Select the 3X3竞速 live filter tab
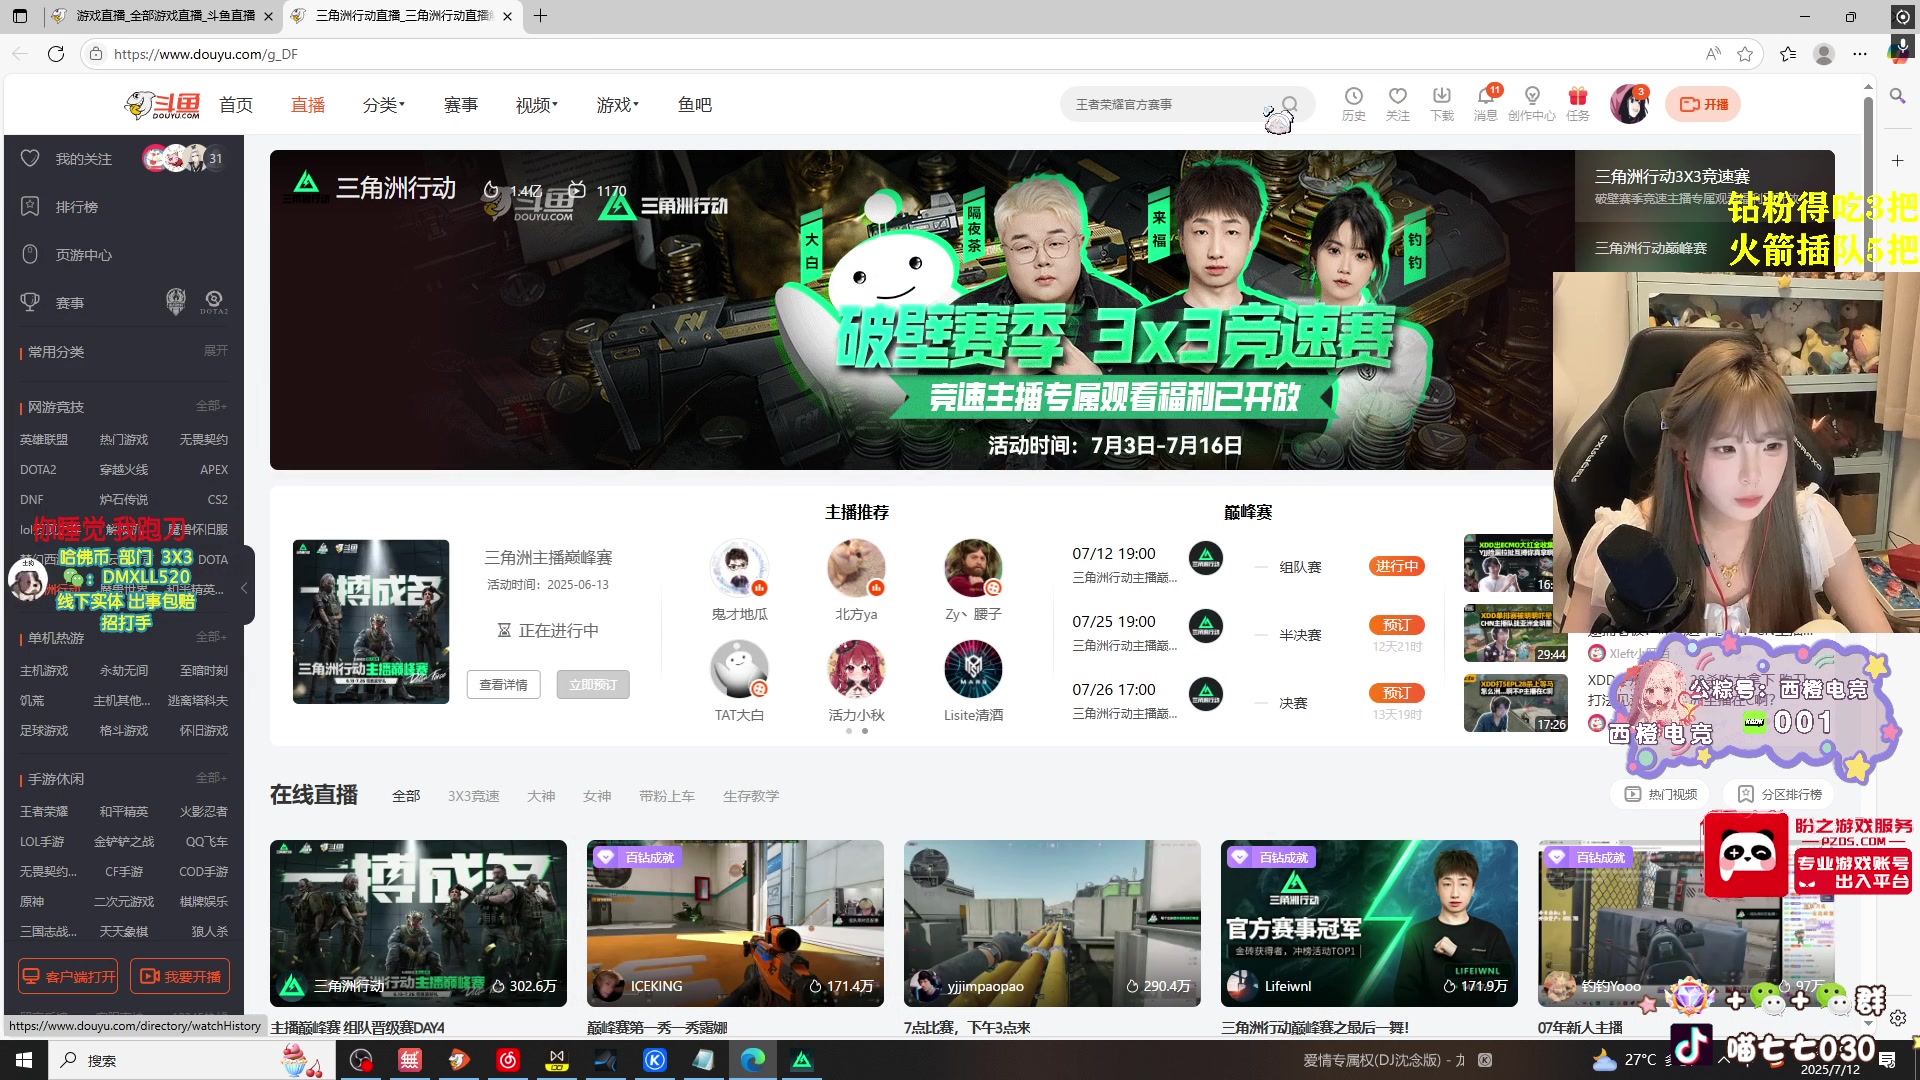The height and width of the screenshot is (1080, 1920). pyautogui.click(x=474, y=796)
